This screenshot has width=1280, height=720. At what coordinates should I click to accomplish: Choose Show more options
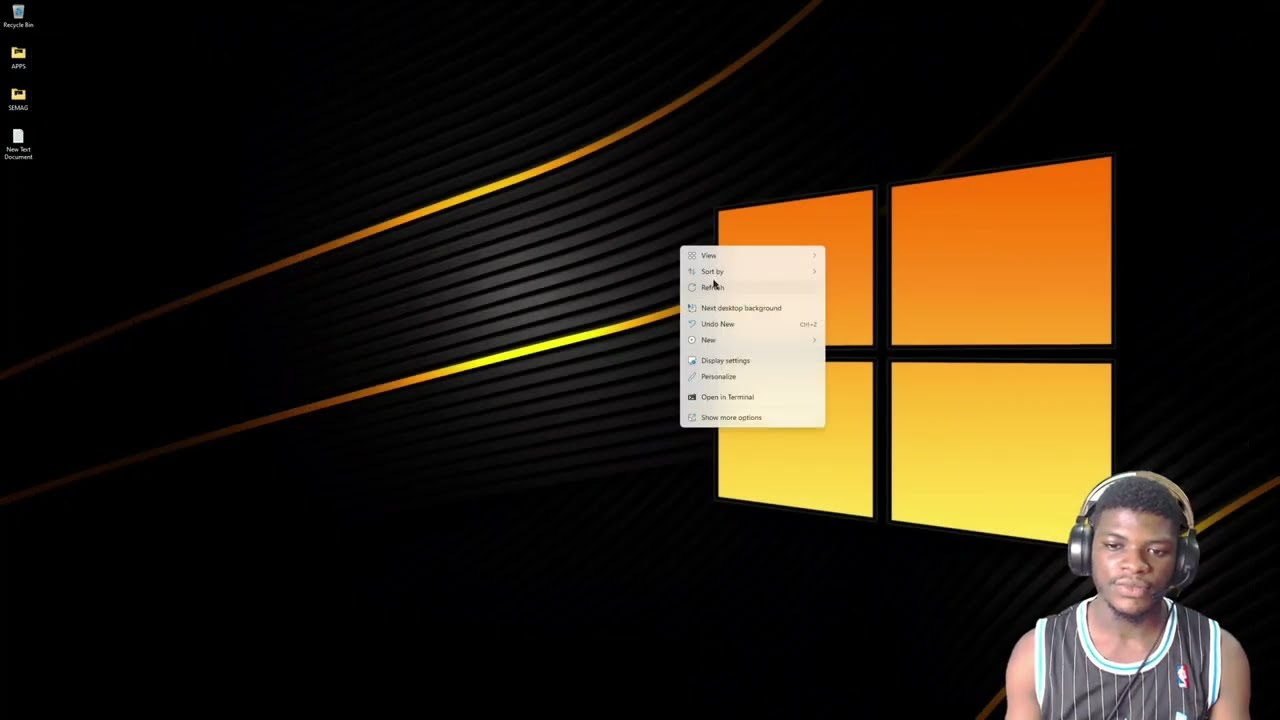[x=752, y=417]
